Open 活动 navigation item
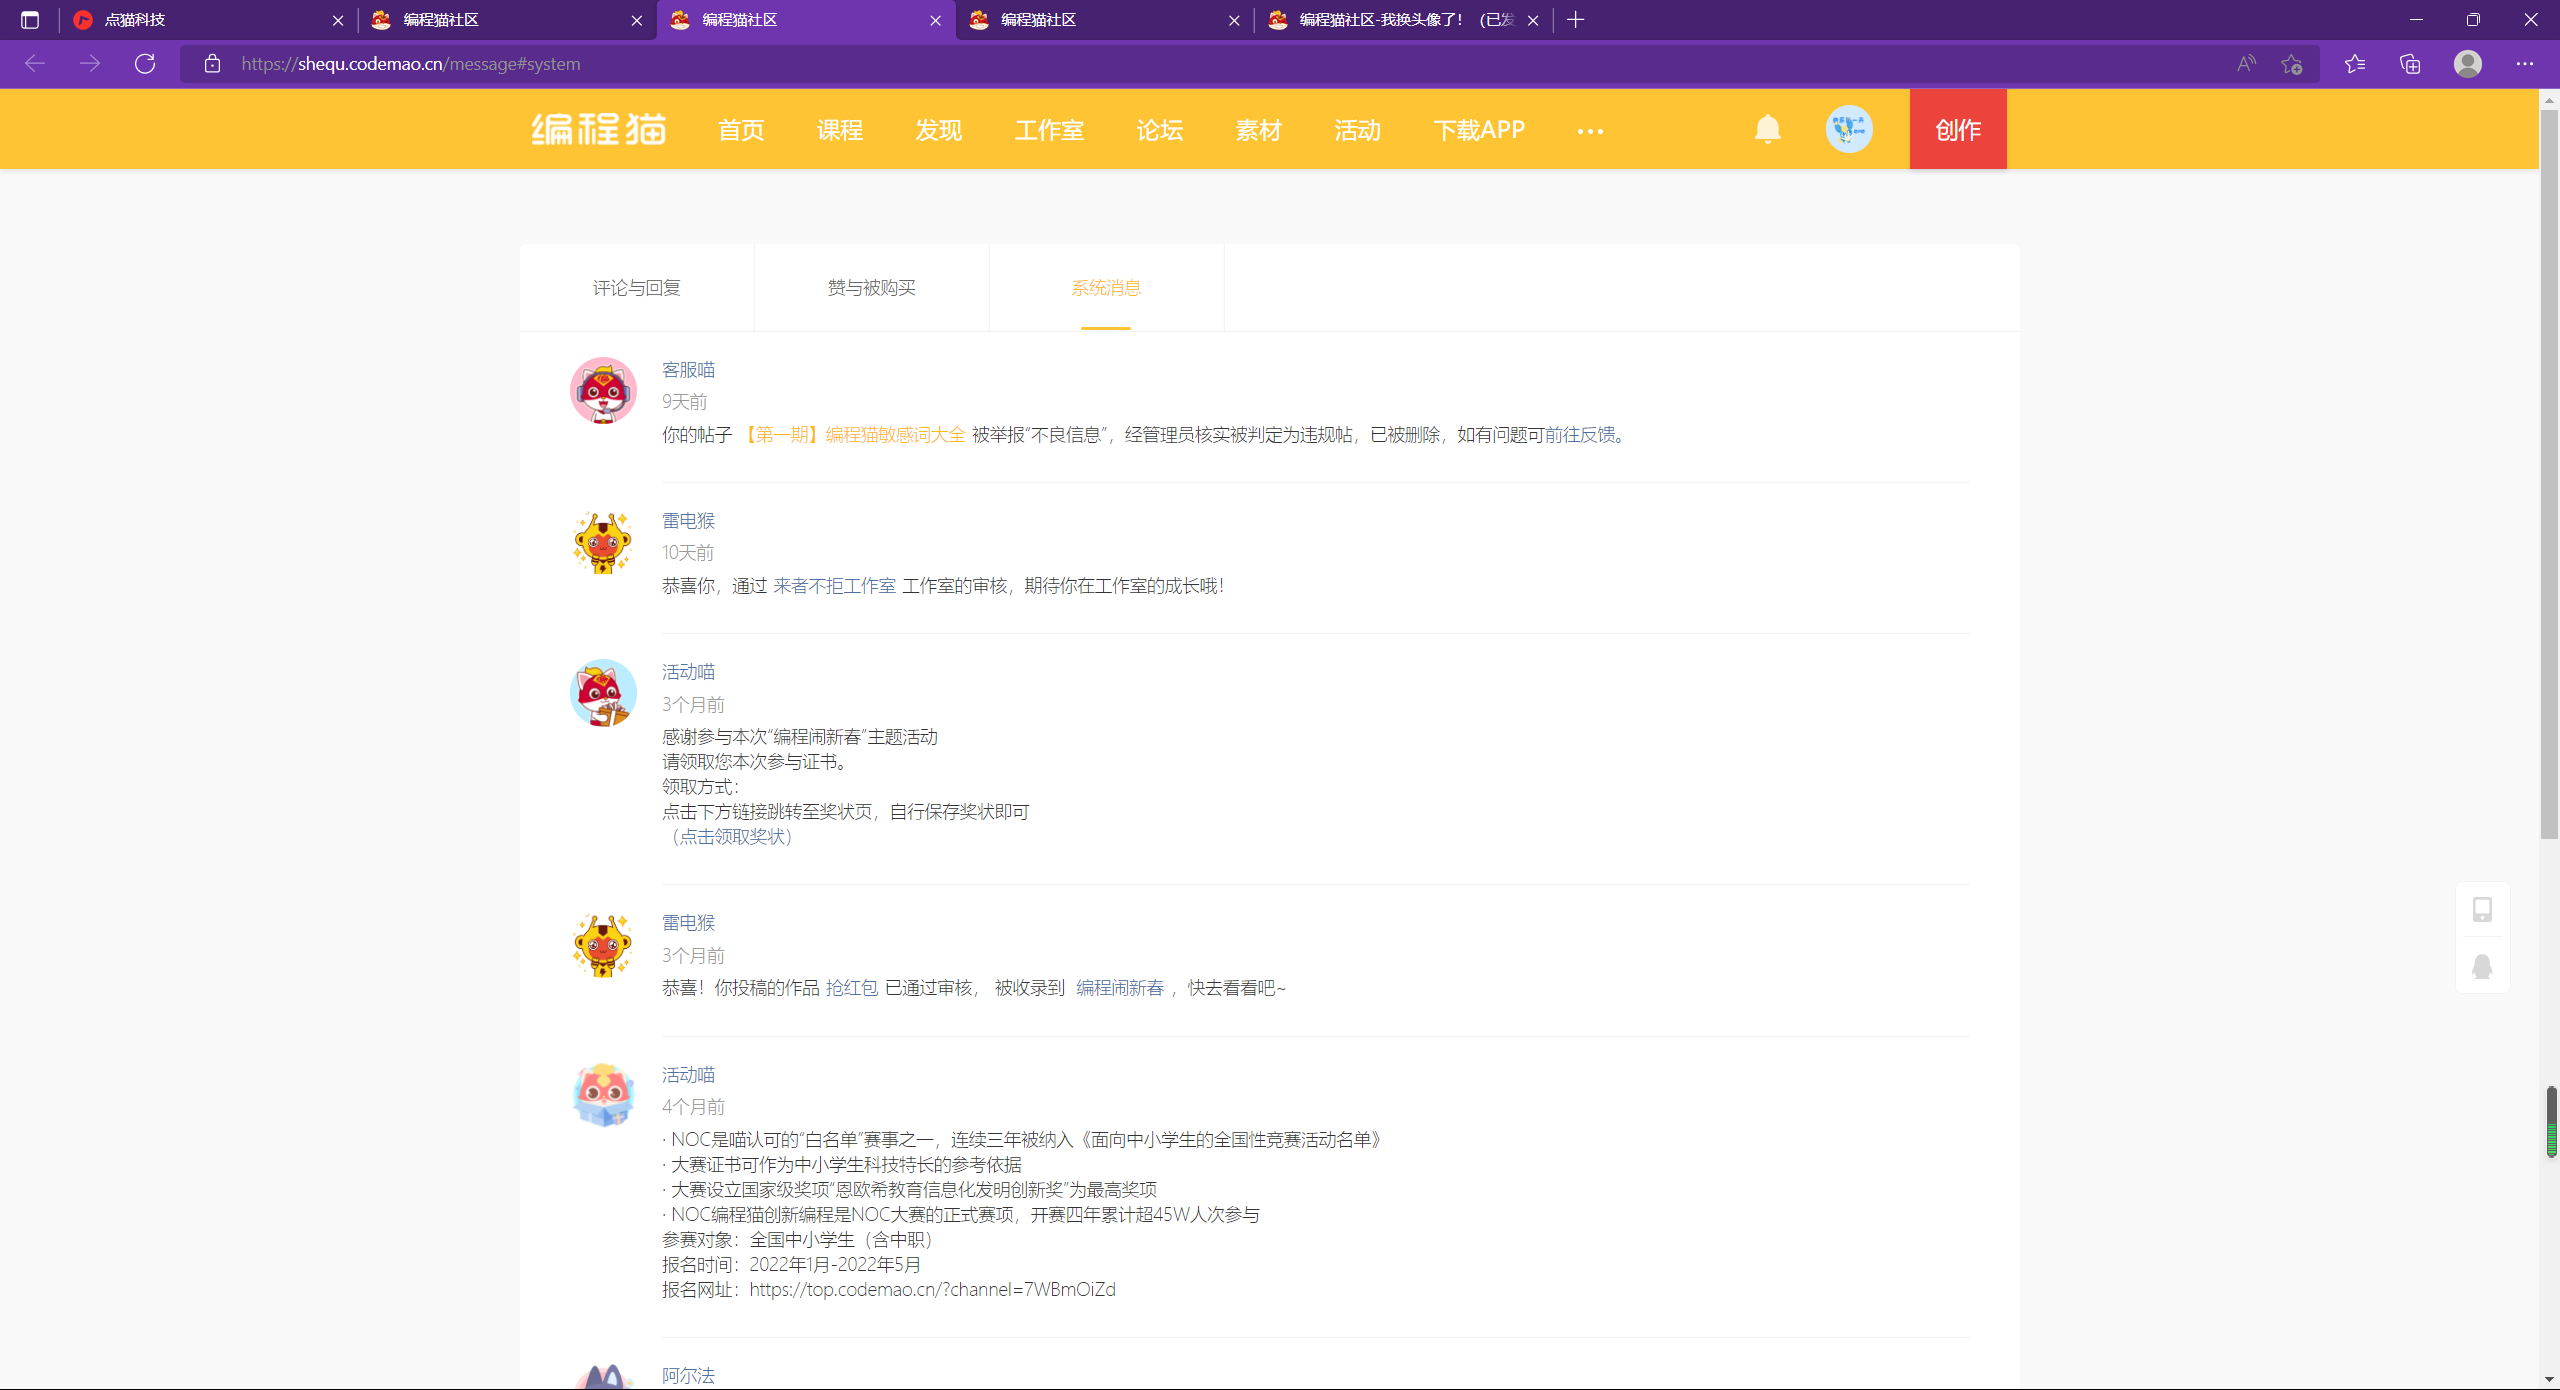This screenshot has height=1390, width=2560. click(x=1357, y=130)
